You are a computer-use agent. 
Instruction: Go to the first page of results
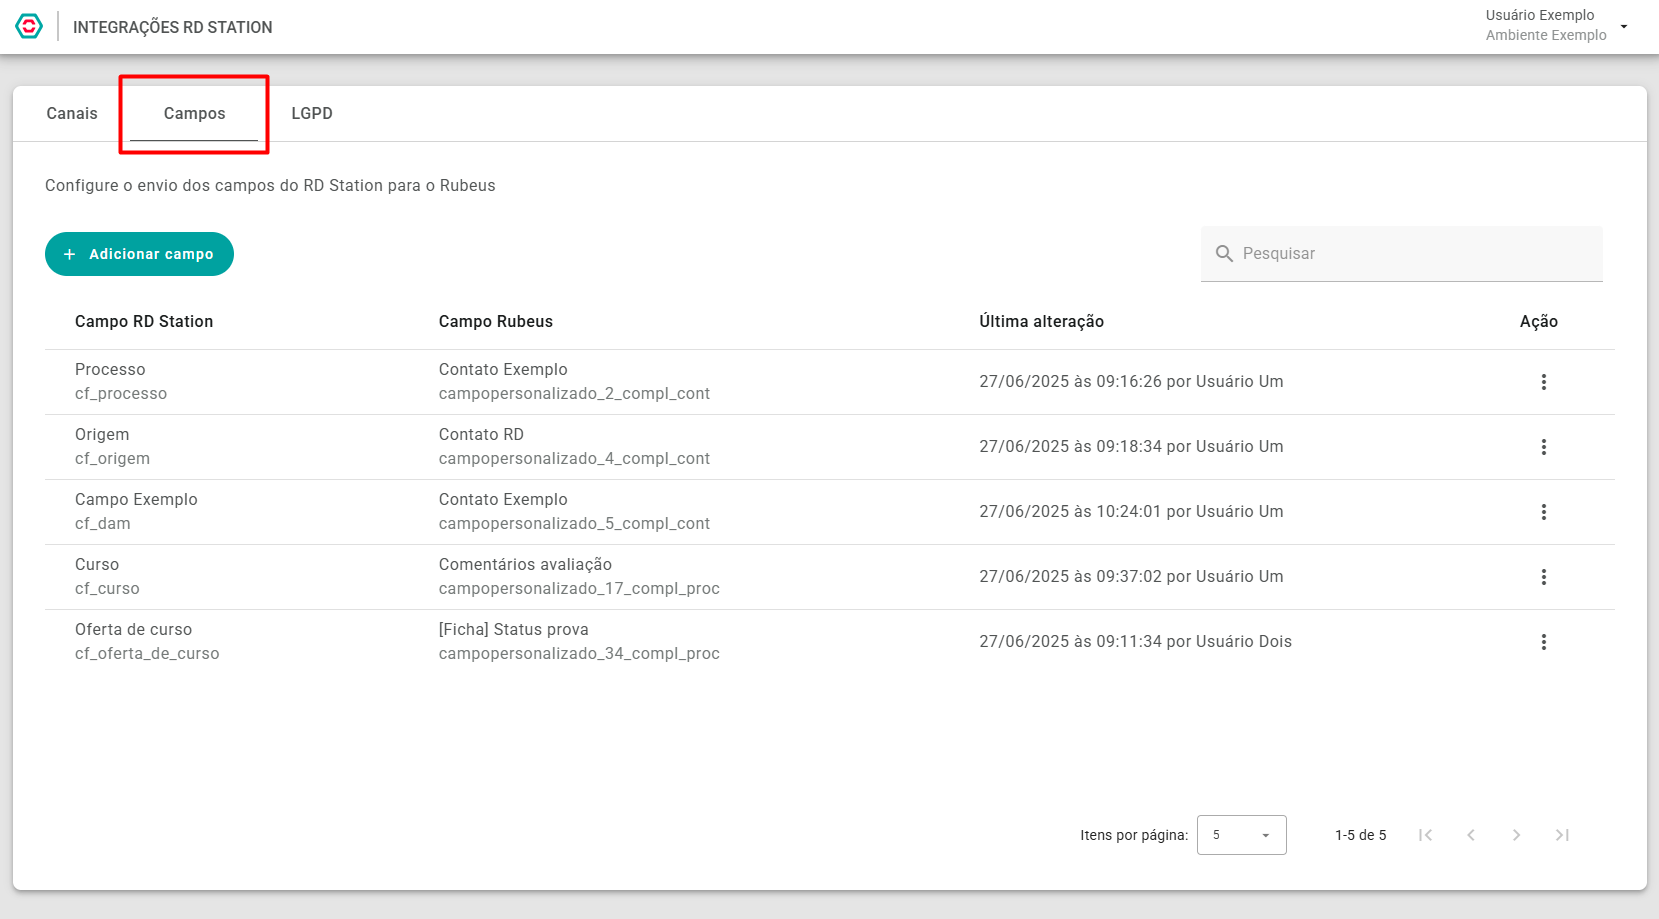[1425, 835]
